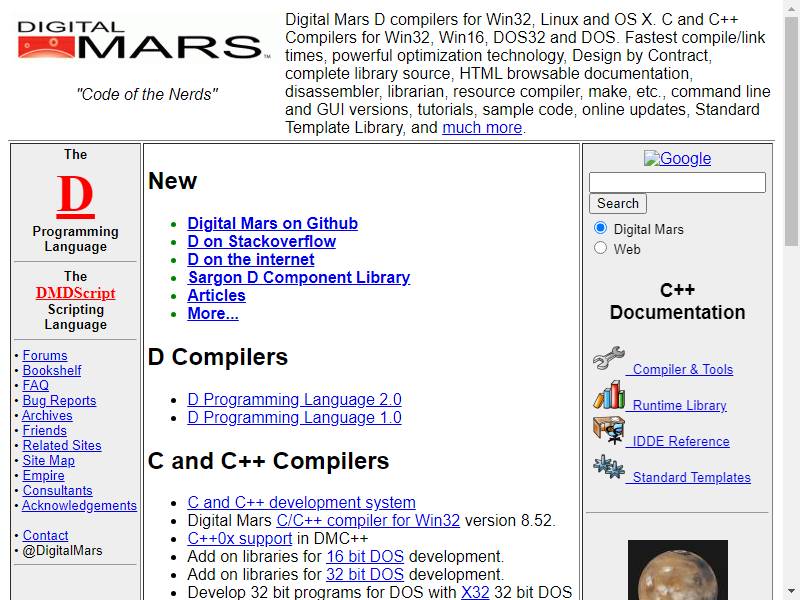Open Standard Templates documentation link
800x600 pixels.
(x=691, y=478)
